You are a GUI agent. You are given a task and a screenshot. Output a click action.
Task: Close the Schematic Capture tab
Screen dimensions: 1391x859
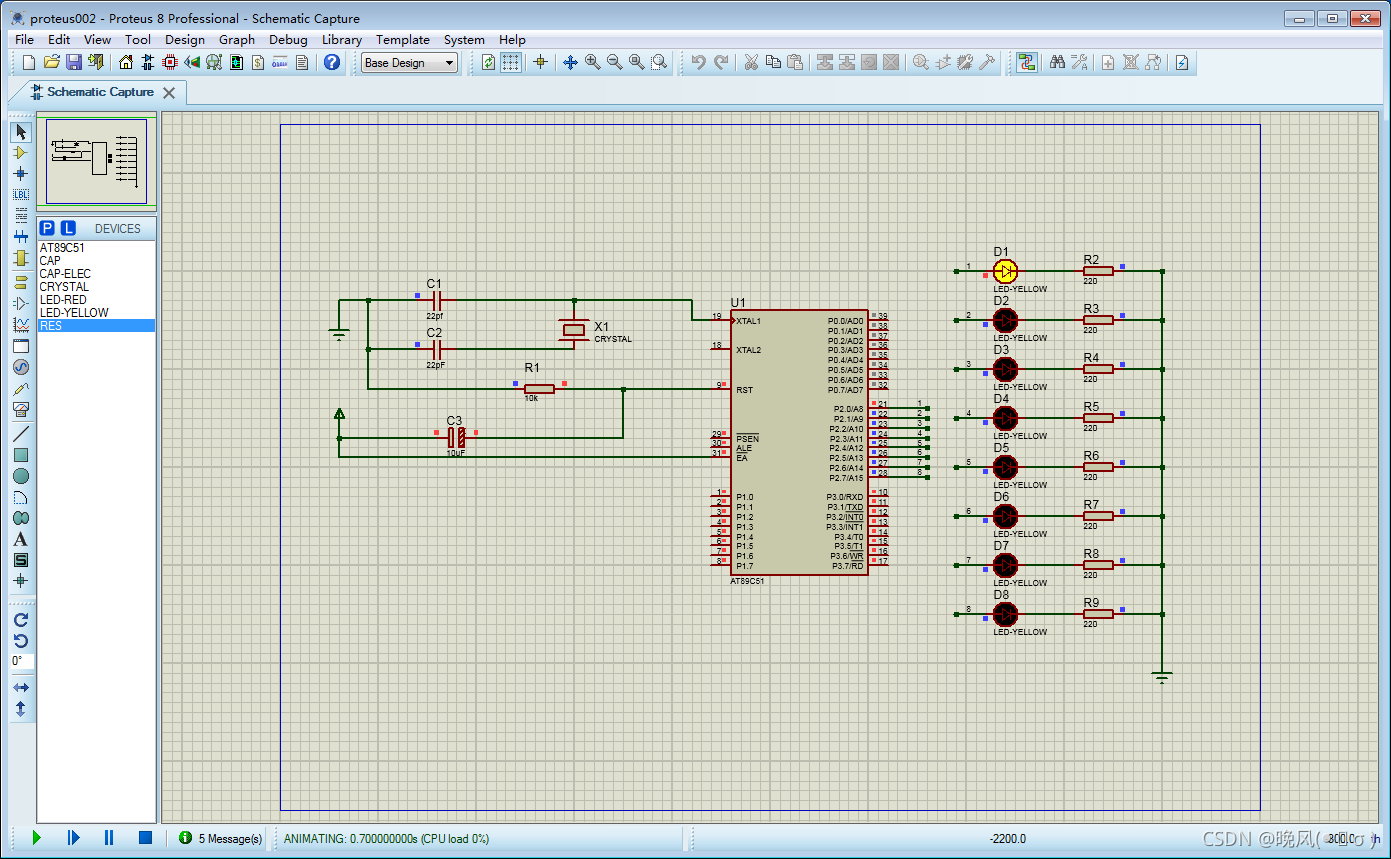pyautogui.click(x=169, y=92)
